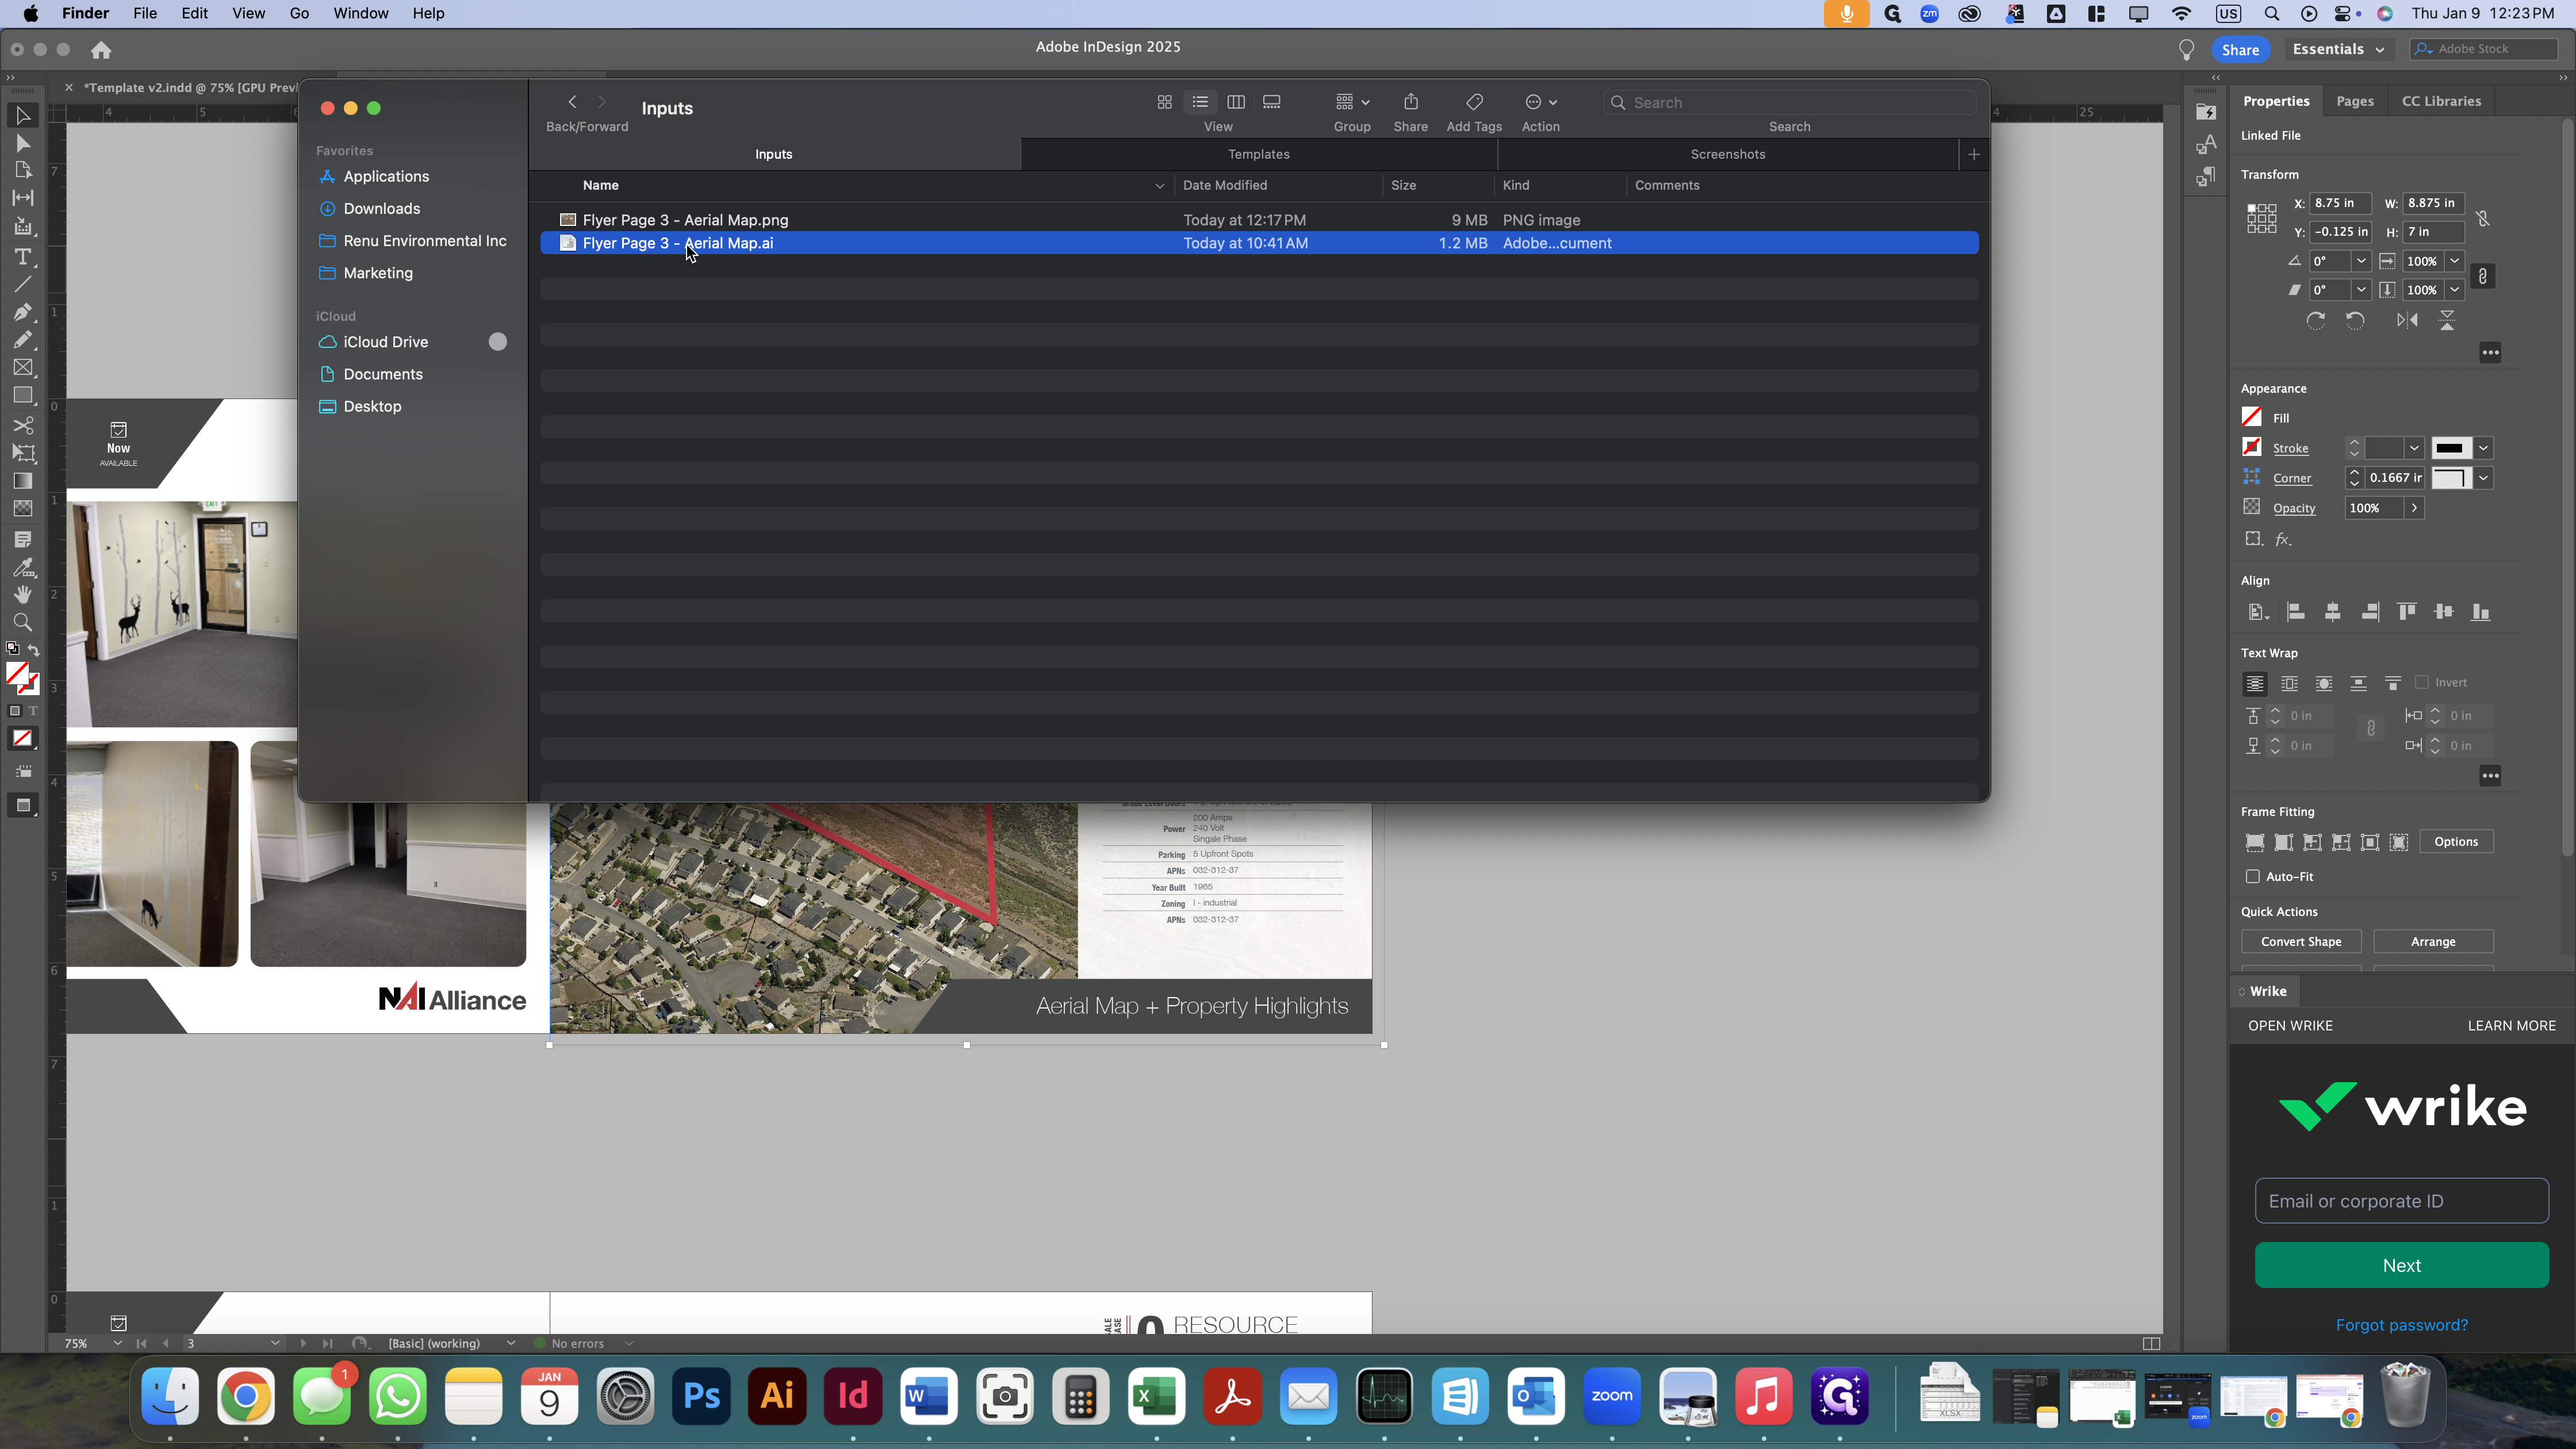Toggle constrain width and height proportions
Viewport: 2576px width, 1449px height.
coord(2482,218)
